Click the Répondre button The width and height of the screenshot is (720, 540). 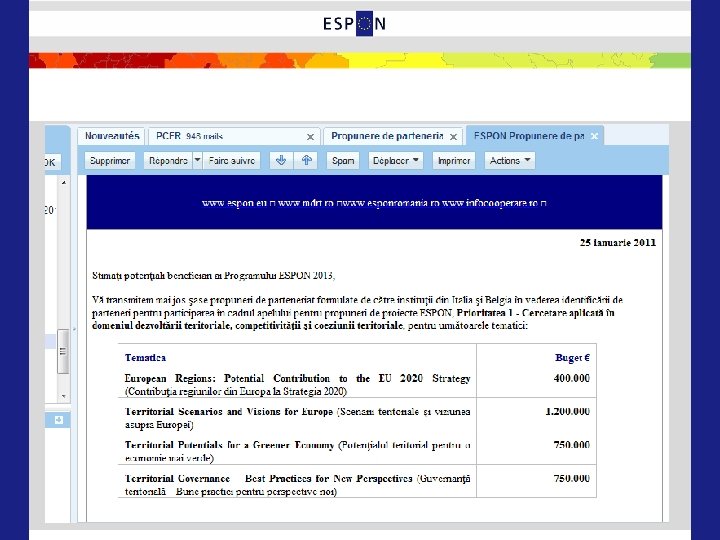[168, 161]
